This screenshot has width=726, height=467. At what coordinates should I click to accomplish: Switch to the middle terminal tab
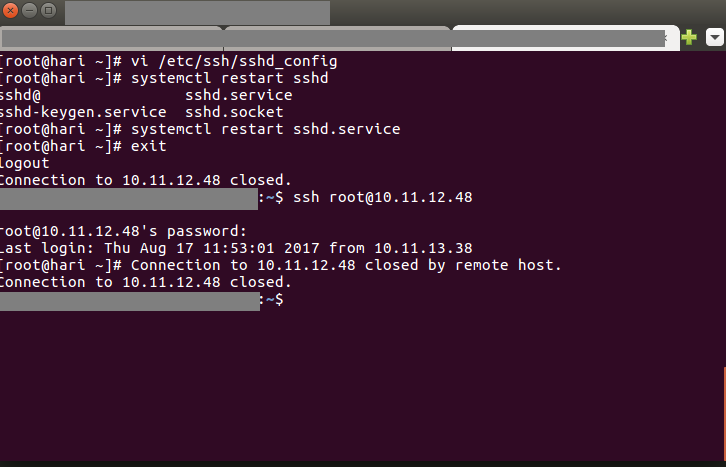[337, 38]
